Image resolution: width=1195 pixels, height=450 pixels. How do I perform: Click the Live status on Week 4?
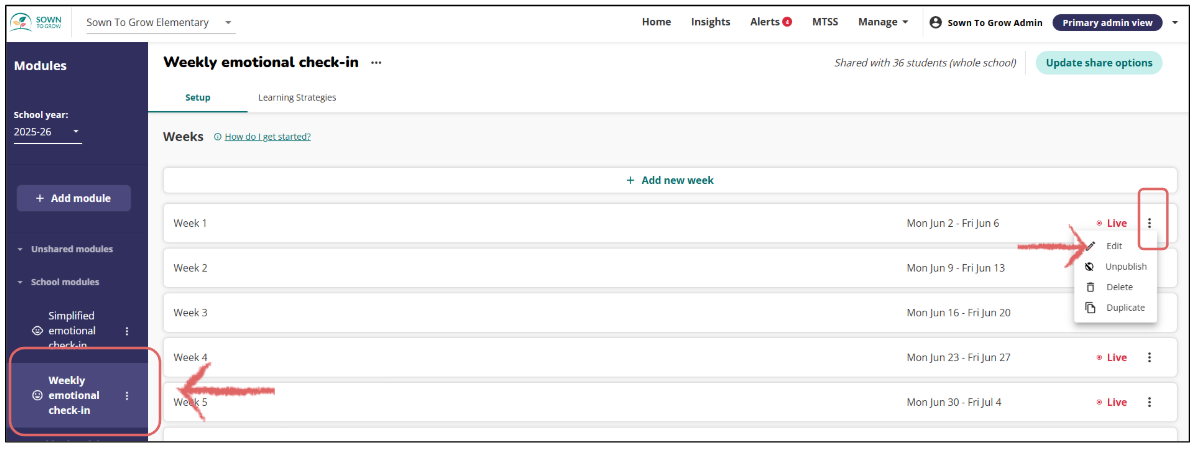point(1111,357)
